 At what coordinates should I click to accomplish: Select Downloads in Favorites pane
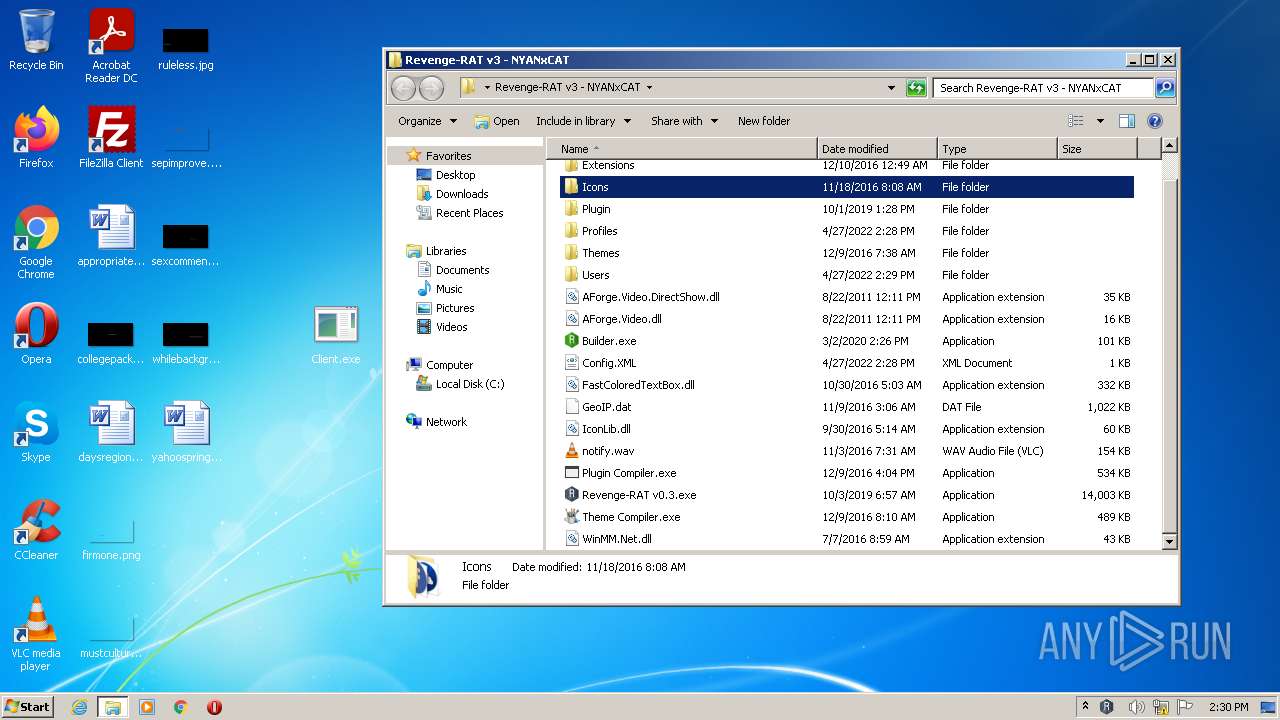pyautogui.click(x=461, y=194)
